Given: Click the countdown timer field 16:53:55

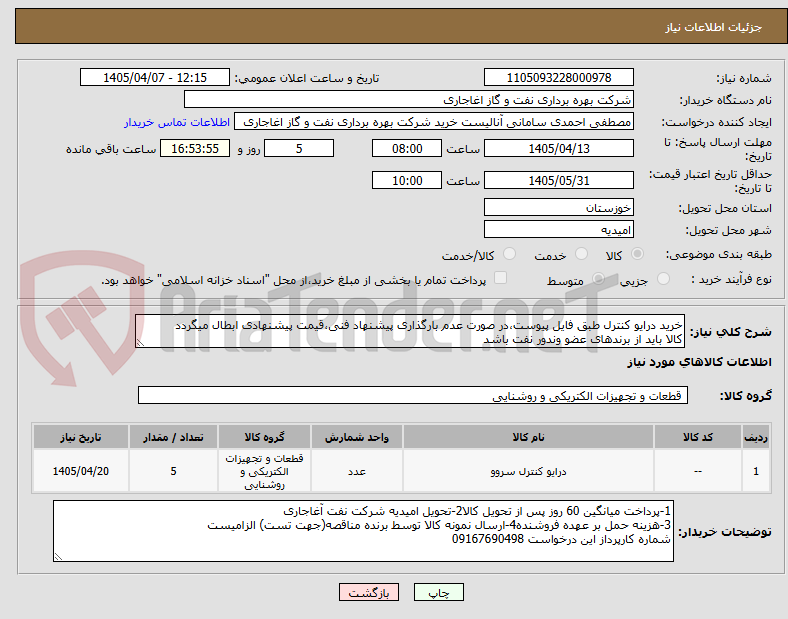Looking at the screenshot, I should [195, 148].
